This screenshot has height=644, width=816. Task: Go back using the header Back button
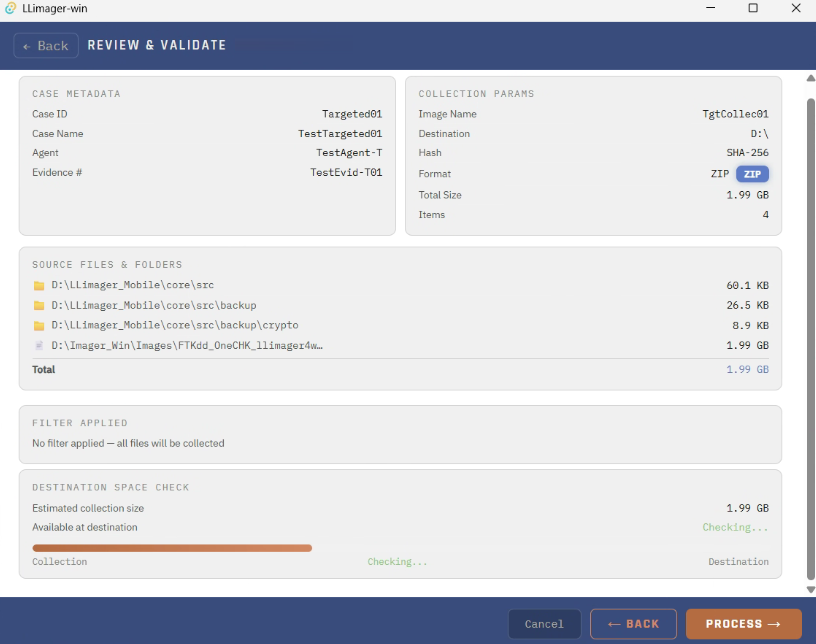click(x=46, y=45)
